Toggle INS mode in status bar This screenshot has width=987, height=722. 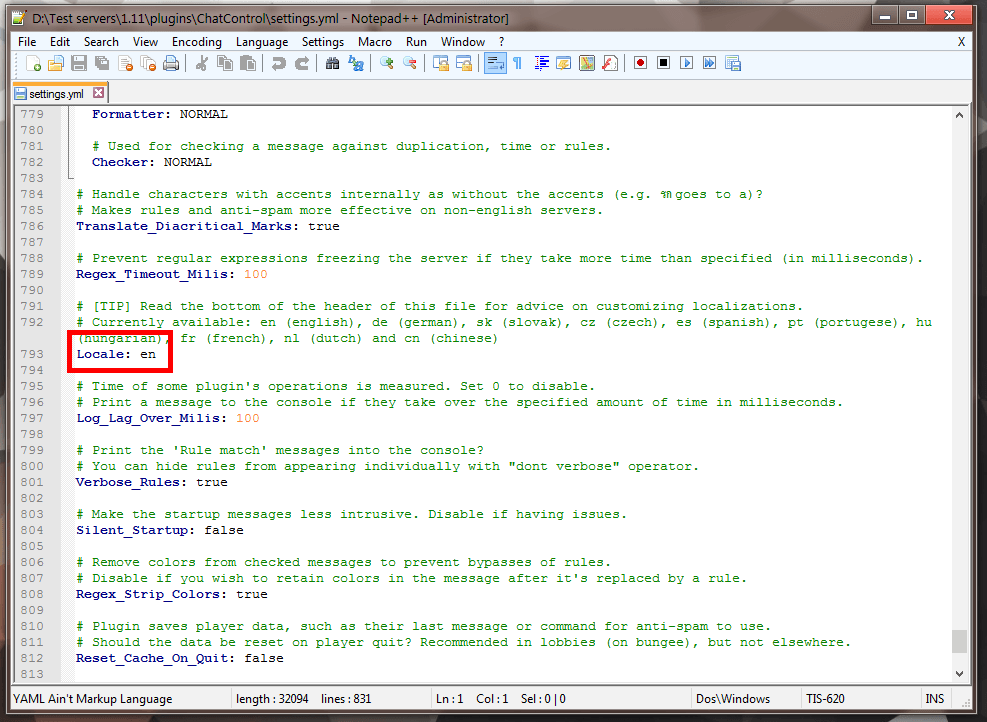[x=934, y=699]
